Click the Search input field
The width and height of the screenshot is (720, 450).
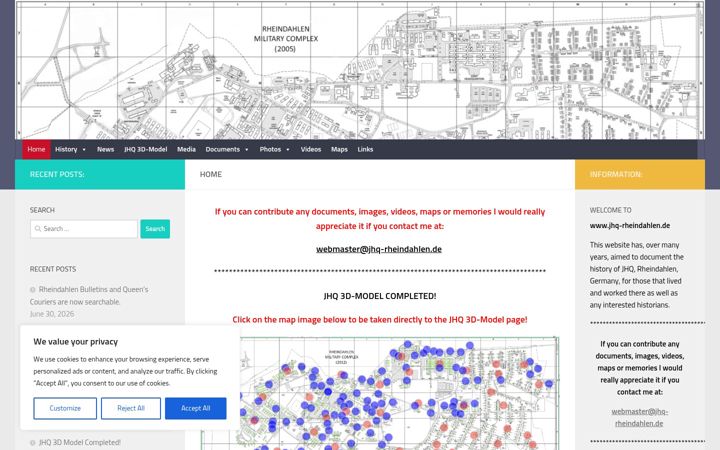click(x=84, y=229)
